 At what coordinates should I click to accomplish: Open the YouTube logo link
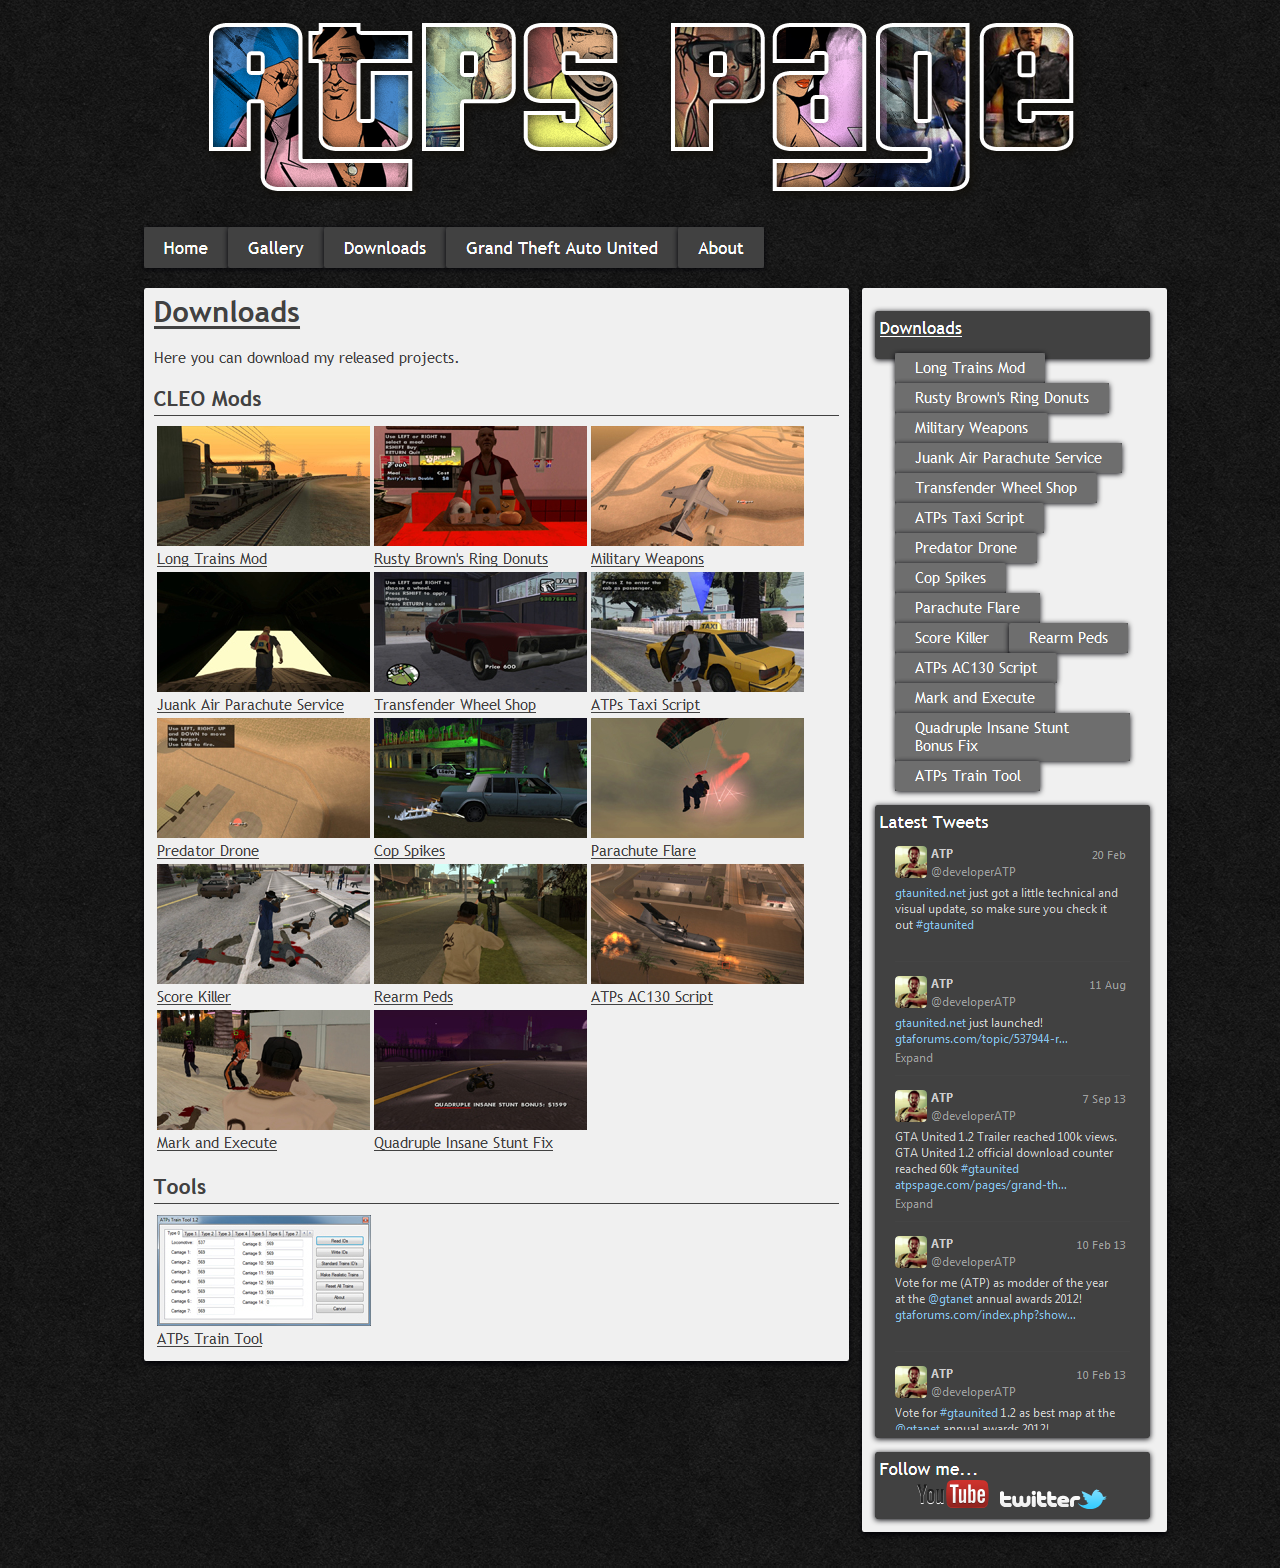[x=952, y=1495]
